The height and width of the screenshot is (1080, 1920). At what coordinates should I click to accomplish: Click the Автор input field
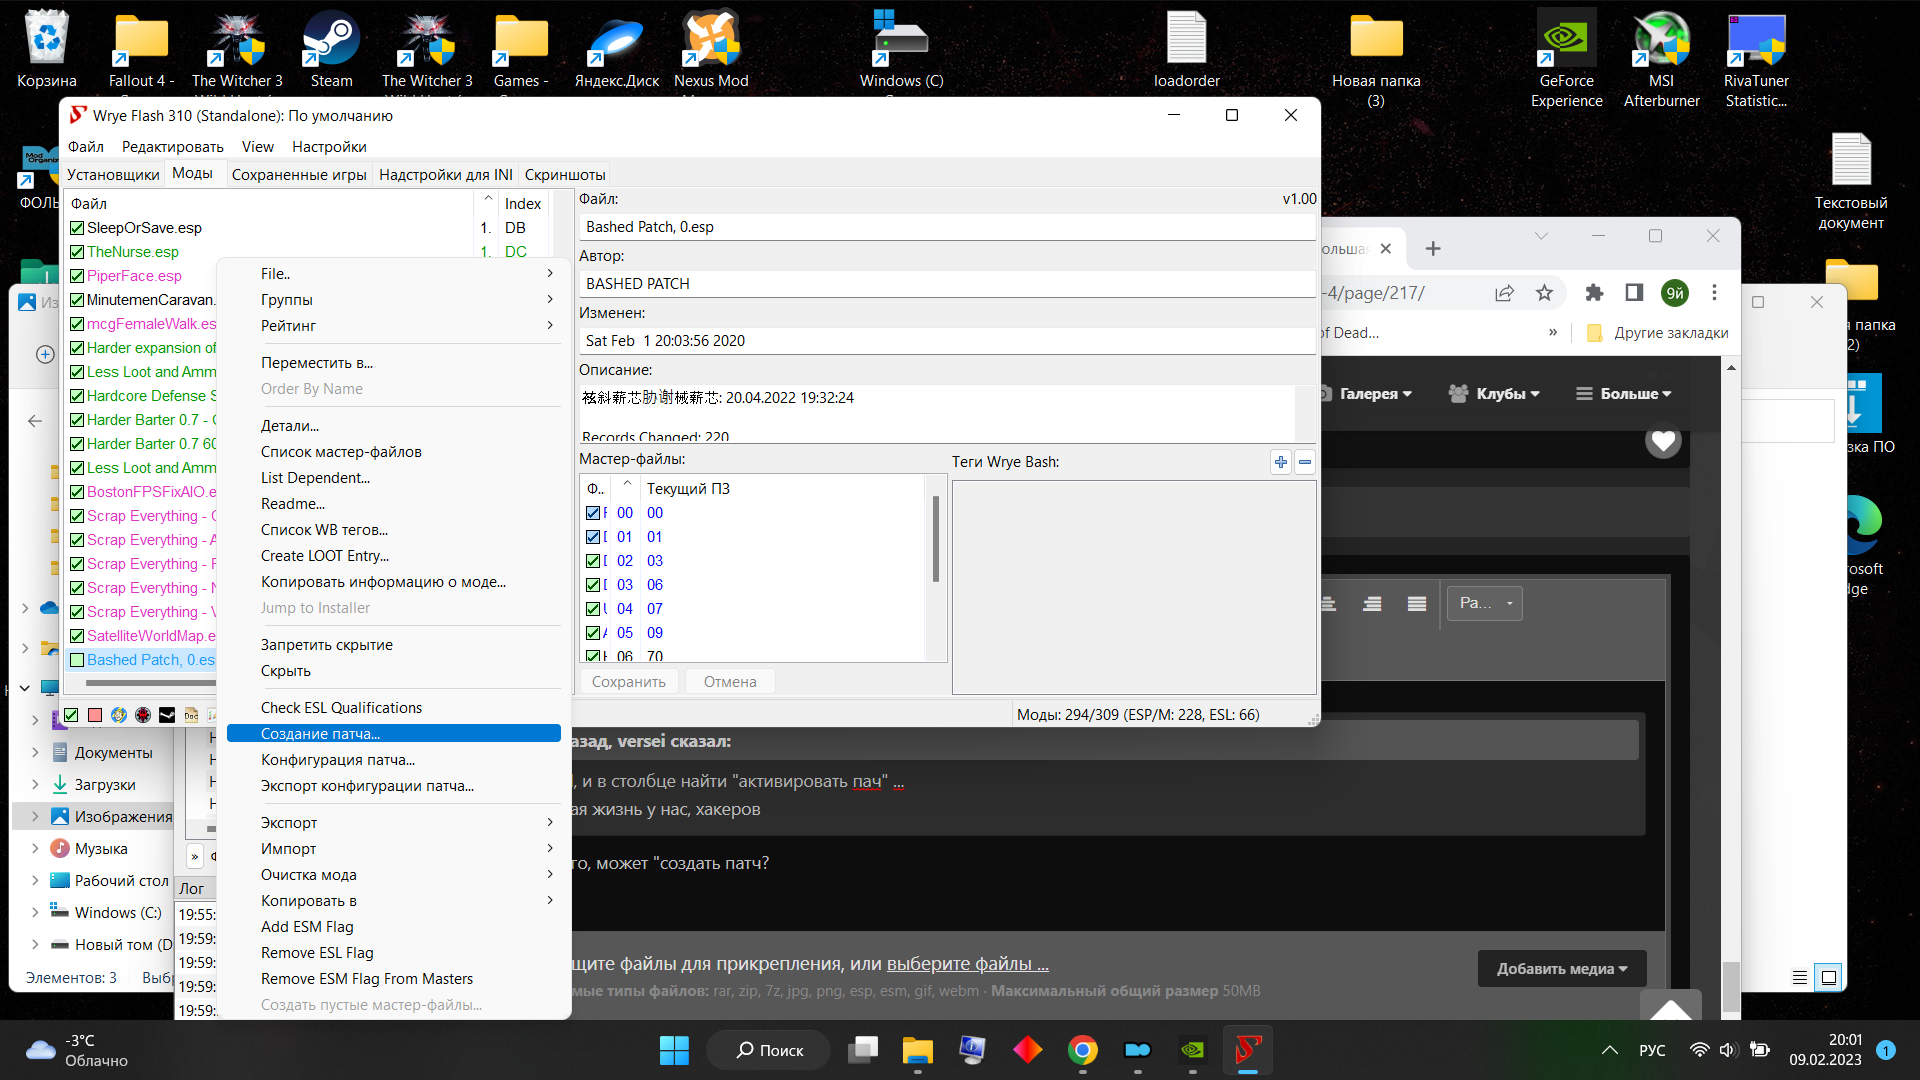[946, 284]
